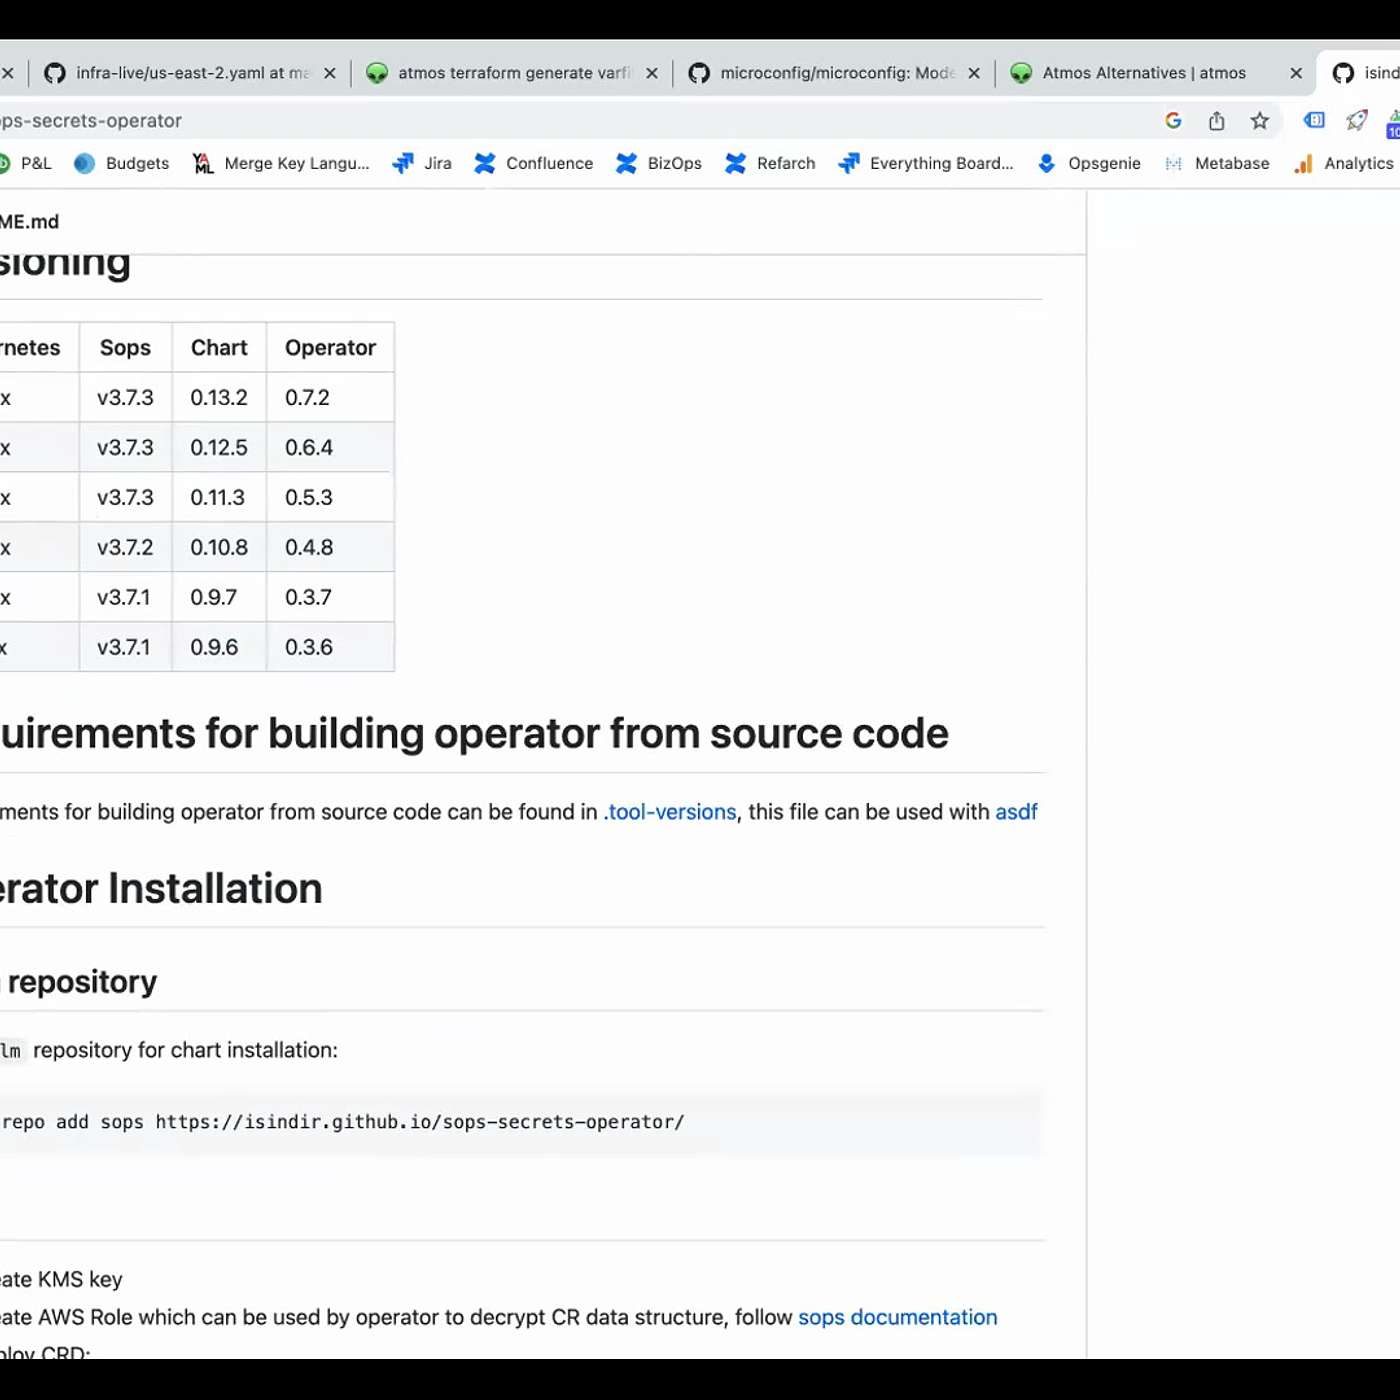This screenshot has width=1400, height=1400.
Task: Open the sops documentation link
Action: click(897, 1317)
